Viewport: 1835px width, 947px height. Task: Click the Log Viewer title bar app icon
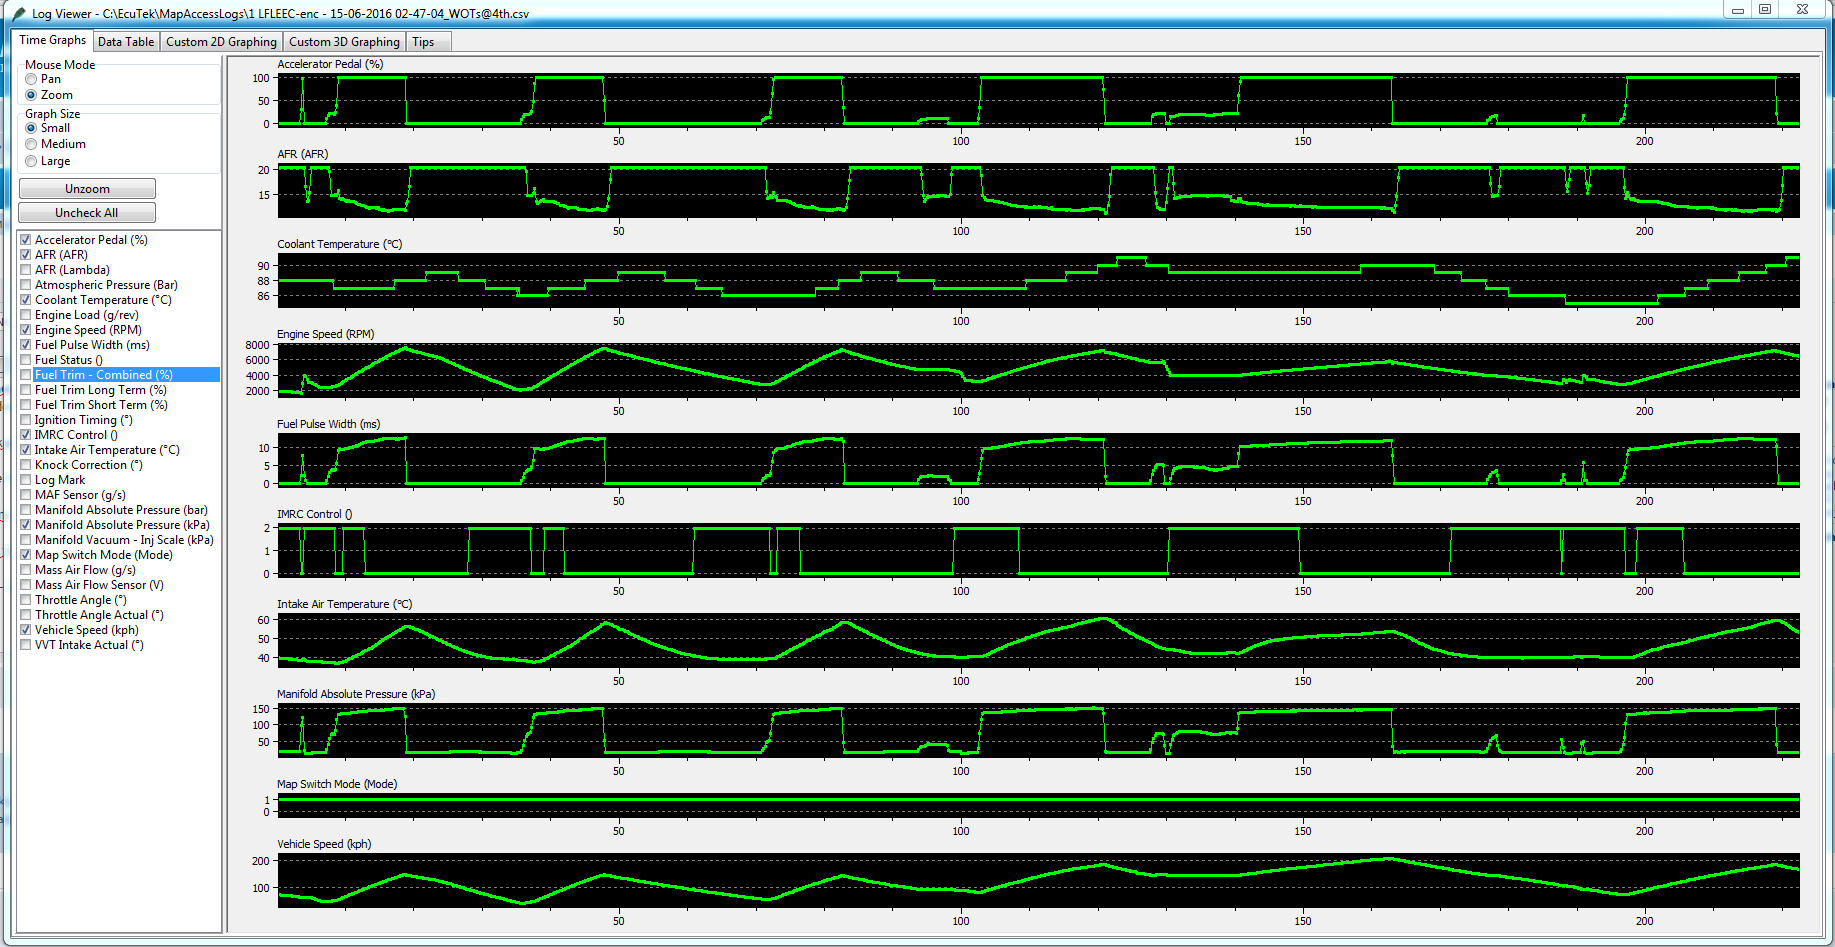coord(19,13)
